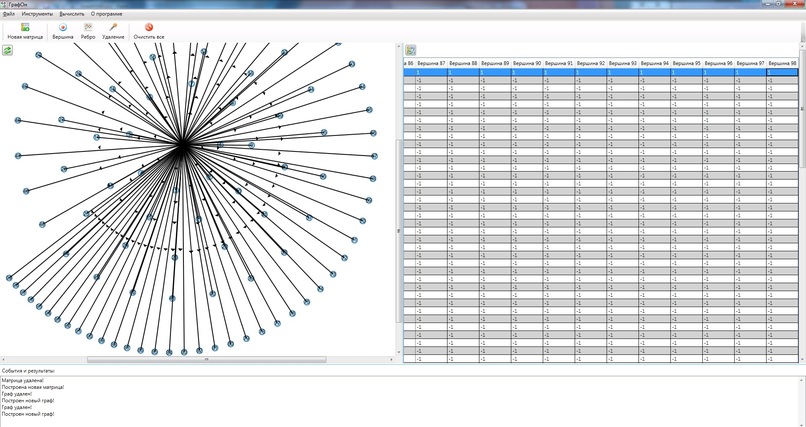
Task: Open the О программе menu
Action: pyautogui.click(x=106, y=14)
